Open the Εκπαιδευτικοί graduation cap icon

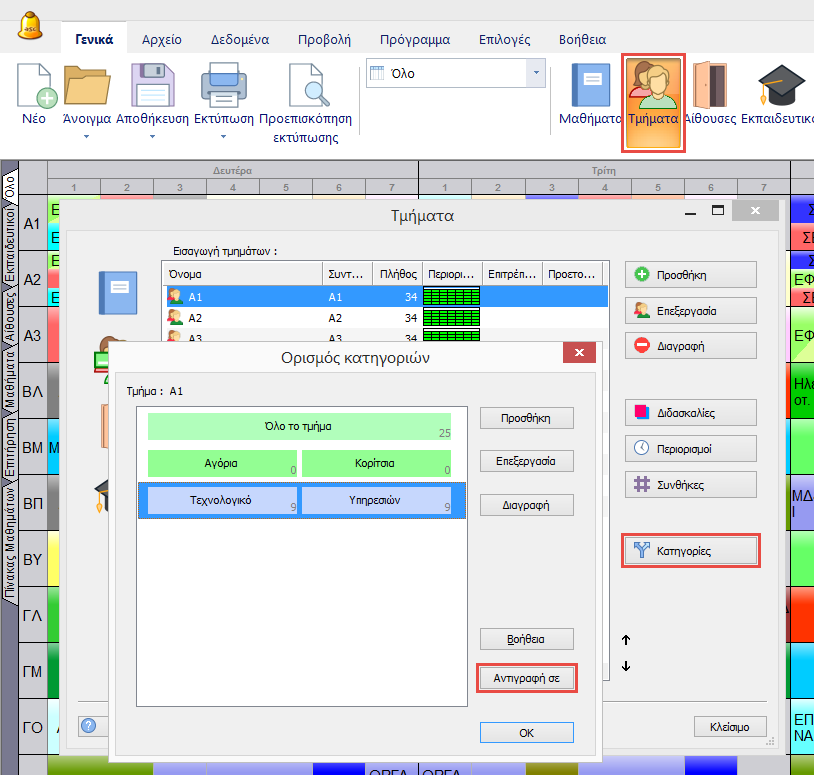pyautogui.click(x=780, y=86)
